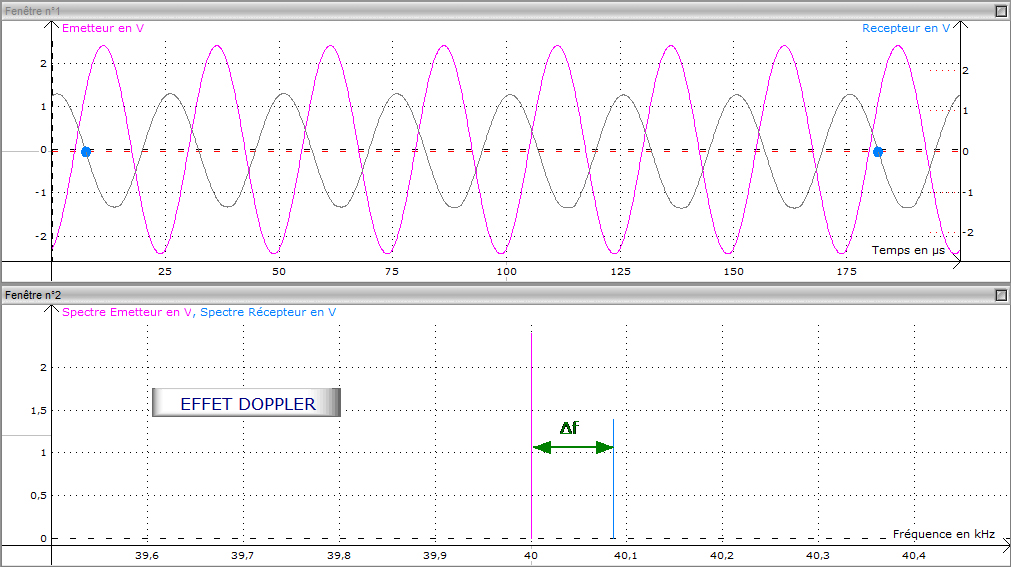1011x567 pixels.
Task: Click the 'Fréquence en kHz' axis label
Action: click(943, 534)
